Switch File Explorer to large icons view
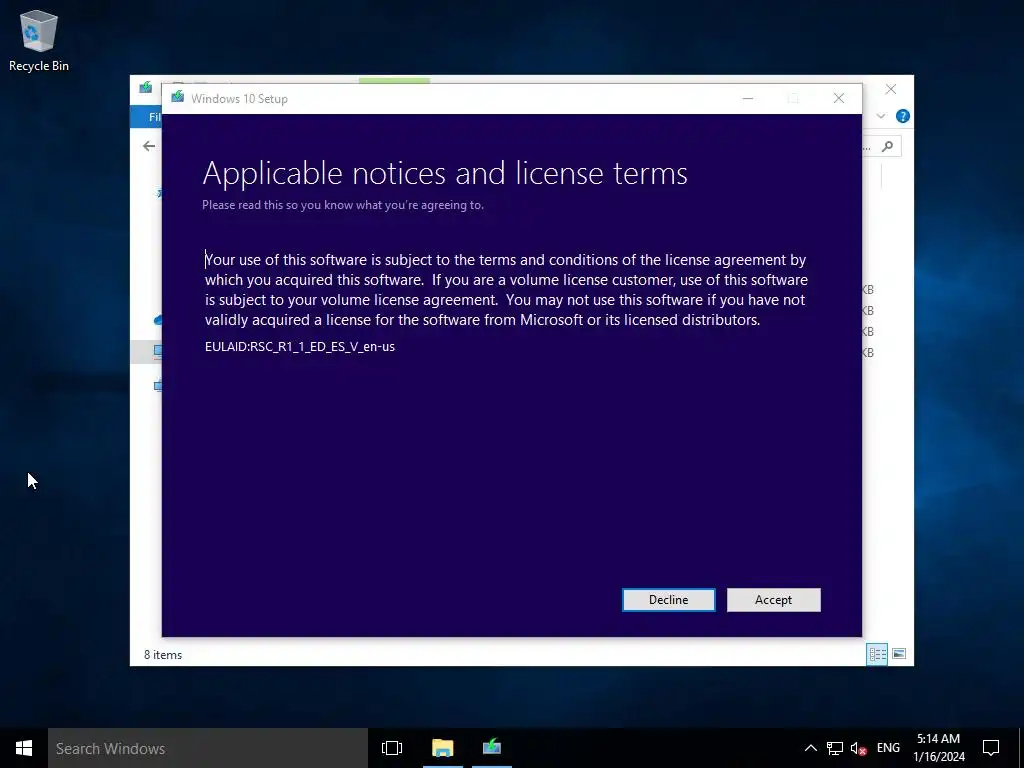Image resolution: width=1024 pixels, height=768 pixels. point(899,654)
